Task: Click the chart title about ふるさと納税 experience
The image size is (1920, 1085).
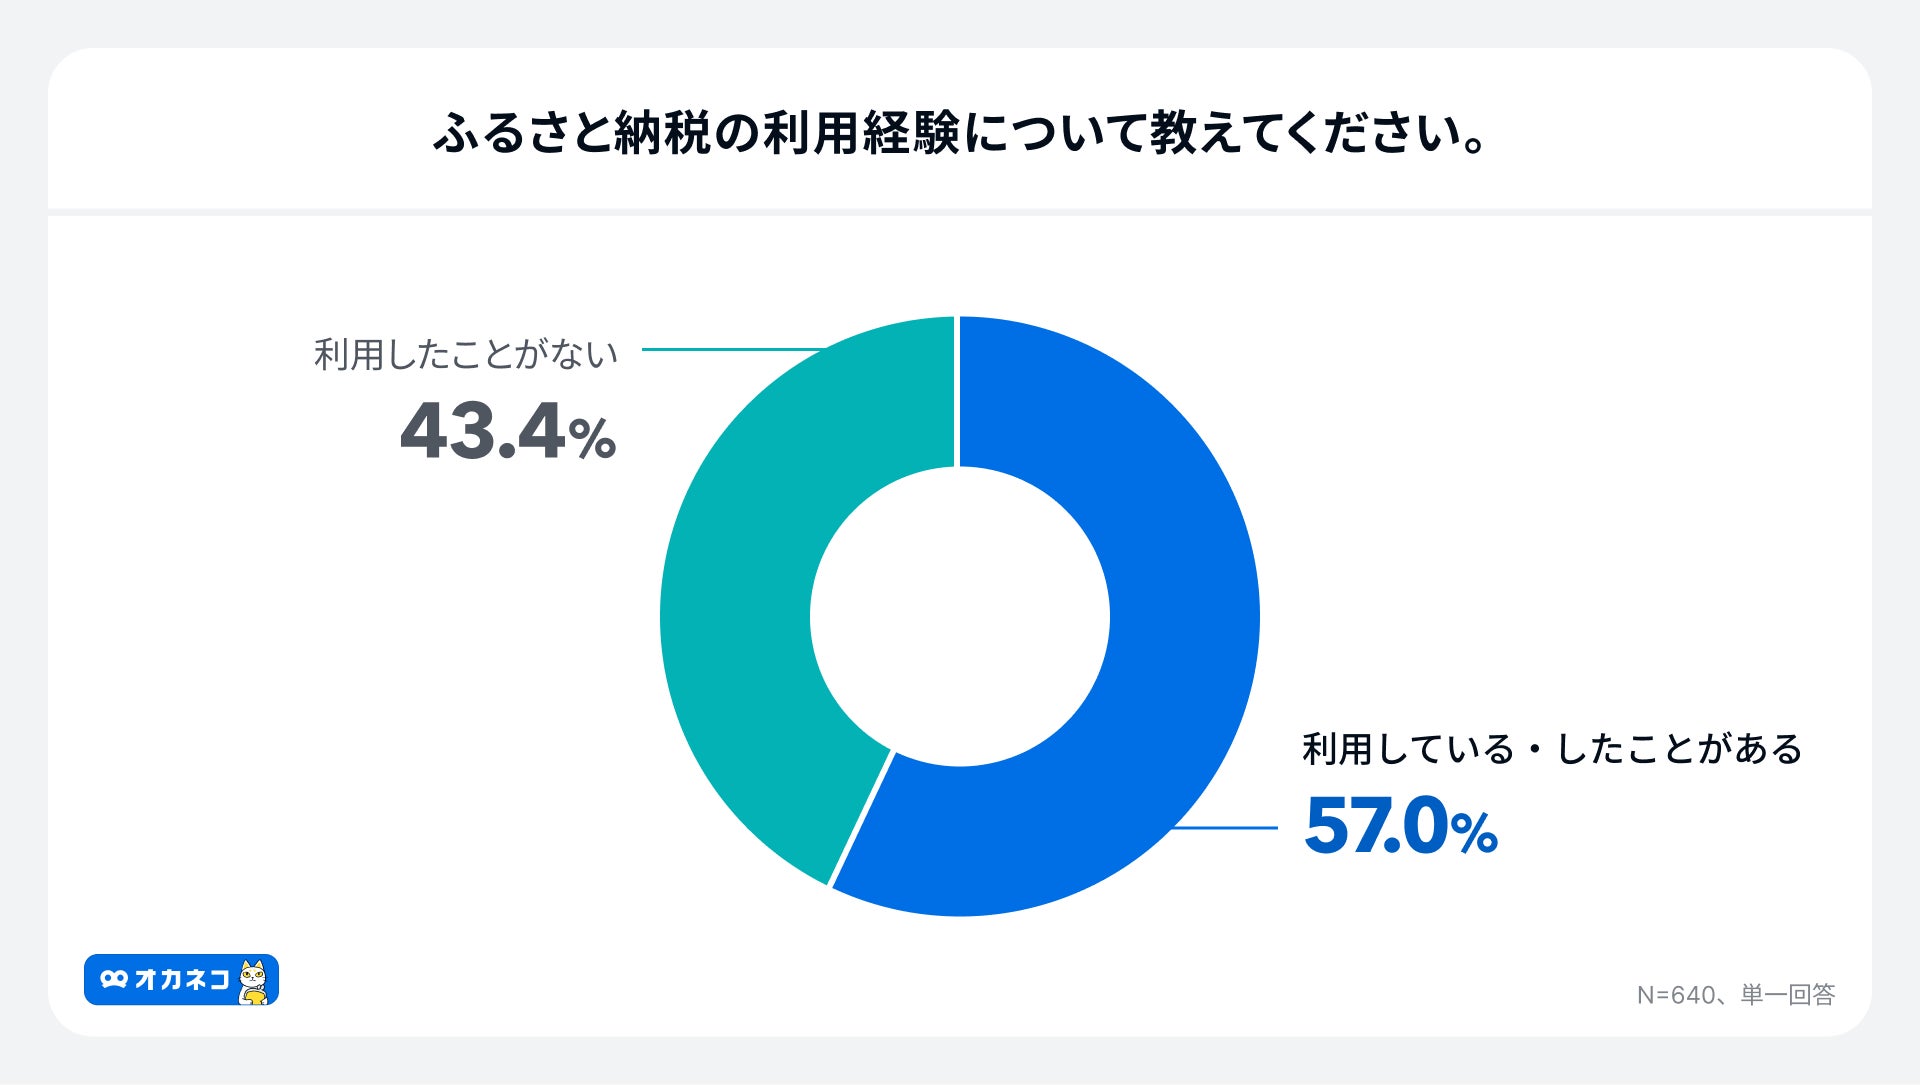Action: [x=959, y=133]
